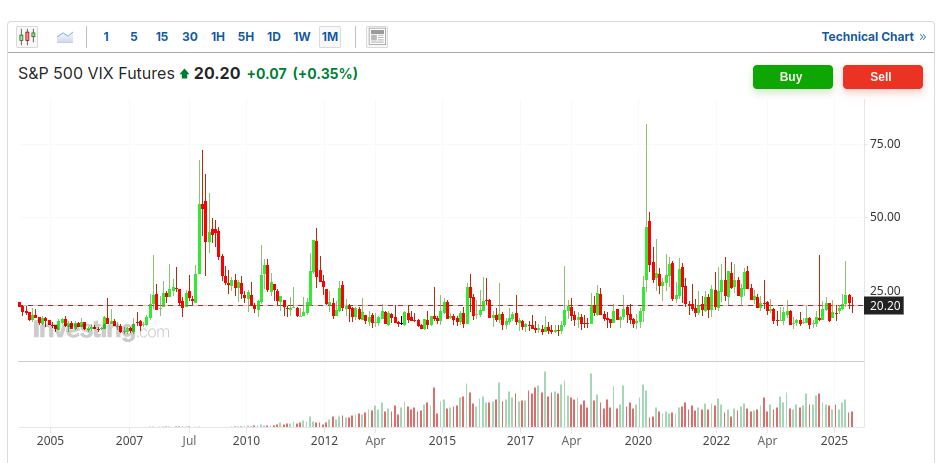Choose the 5H timeframe

click(246, 37)
